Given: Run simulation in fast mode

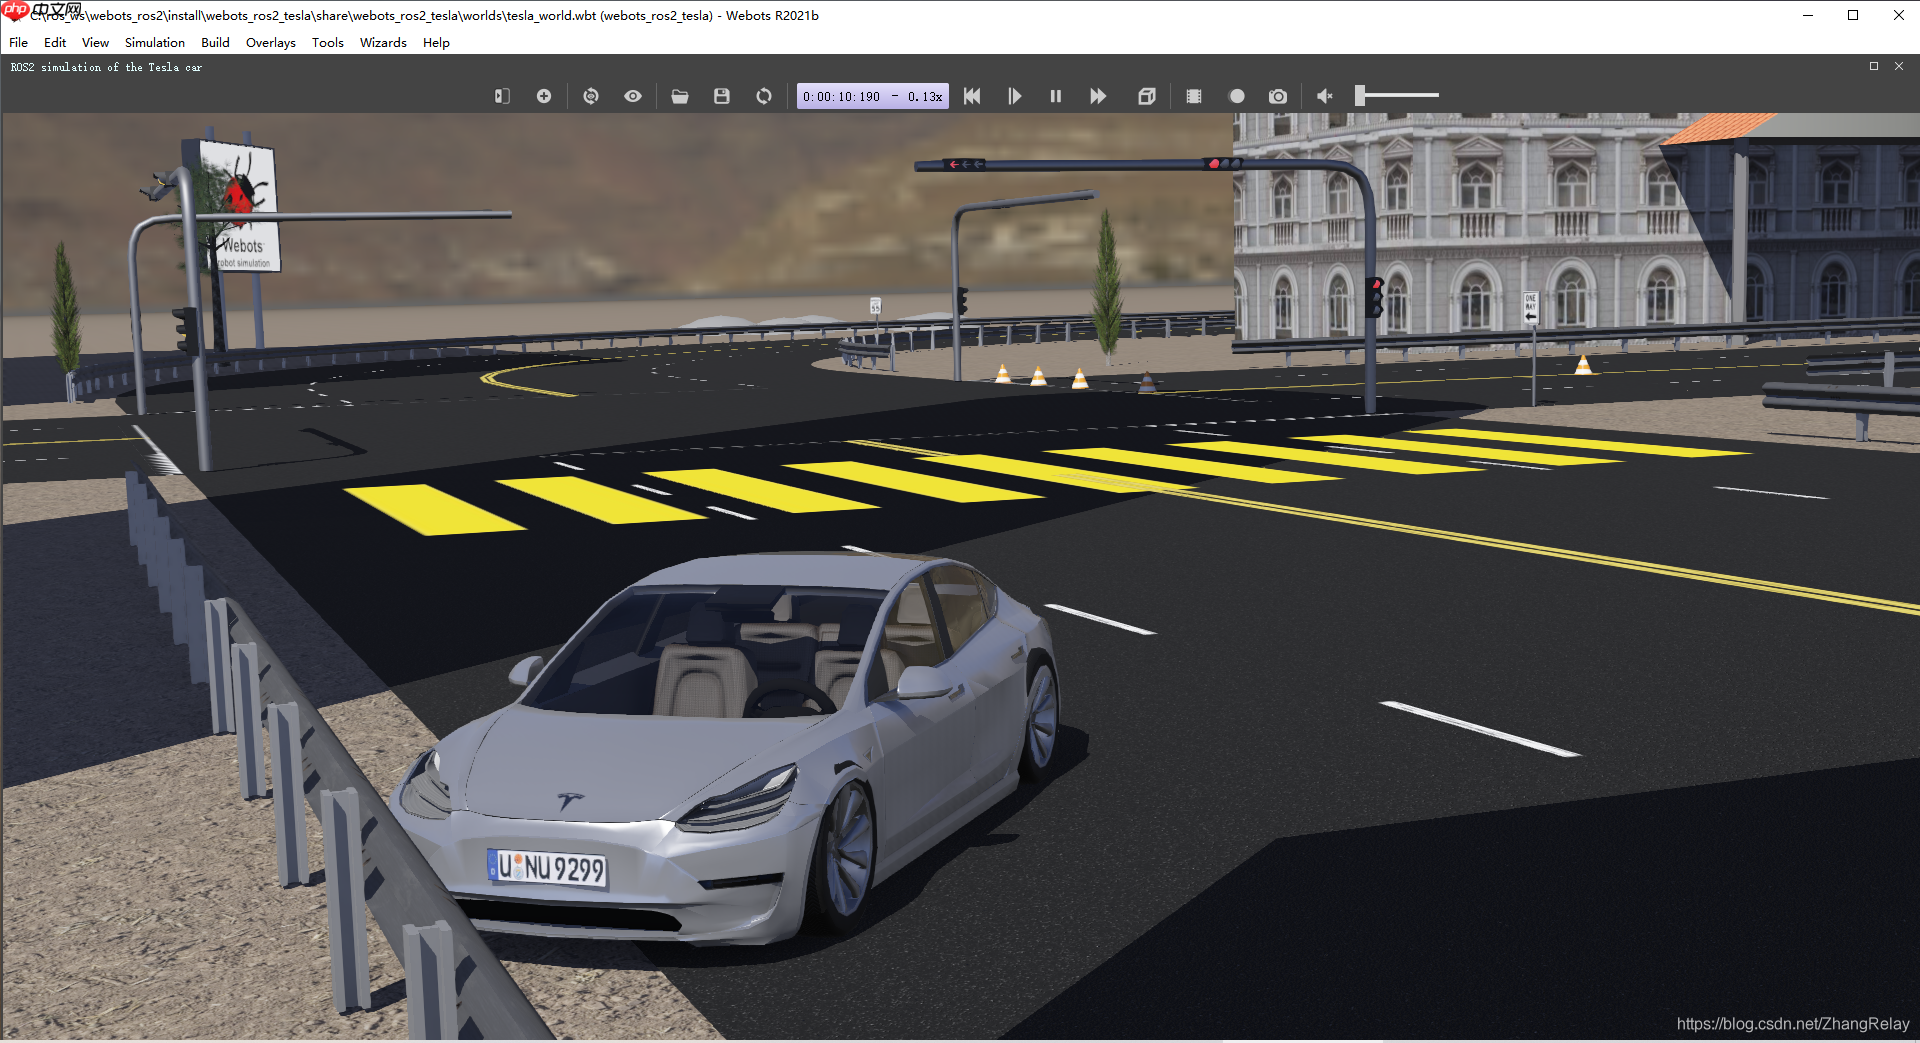Looking at the screenshot, I should 1098,96.
